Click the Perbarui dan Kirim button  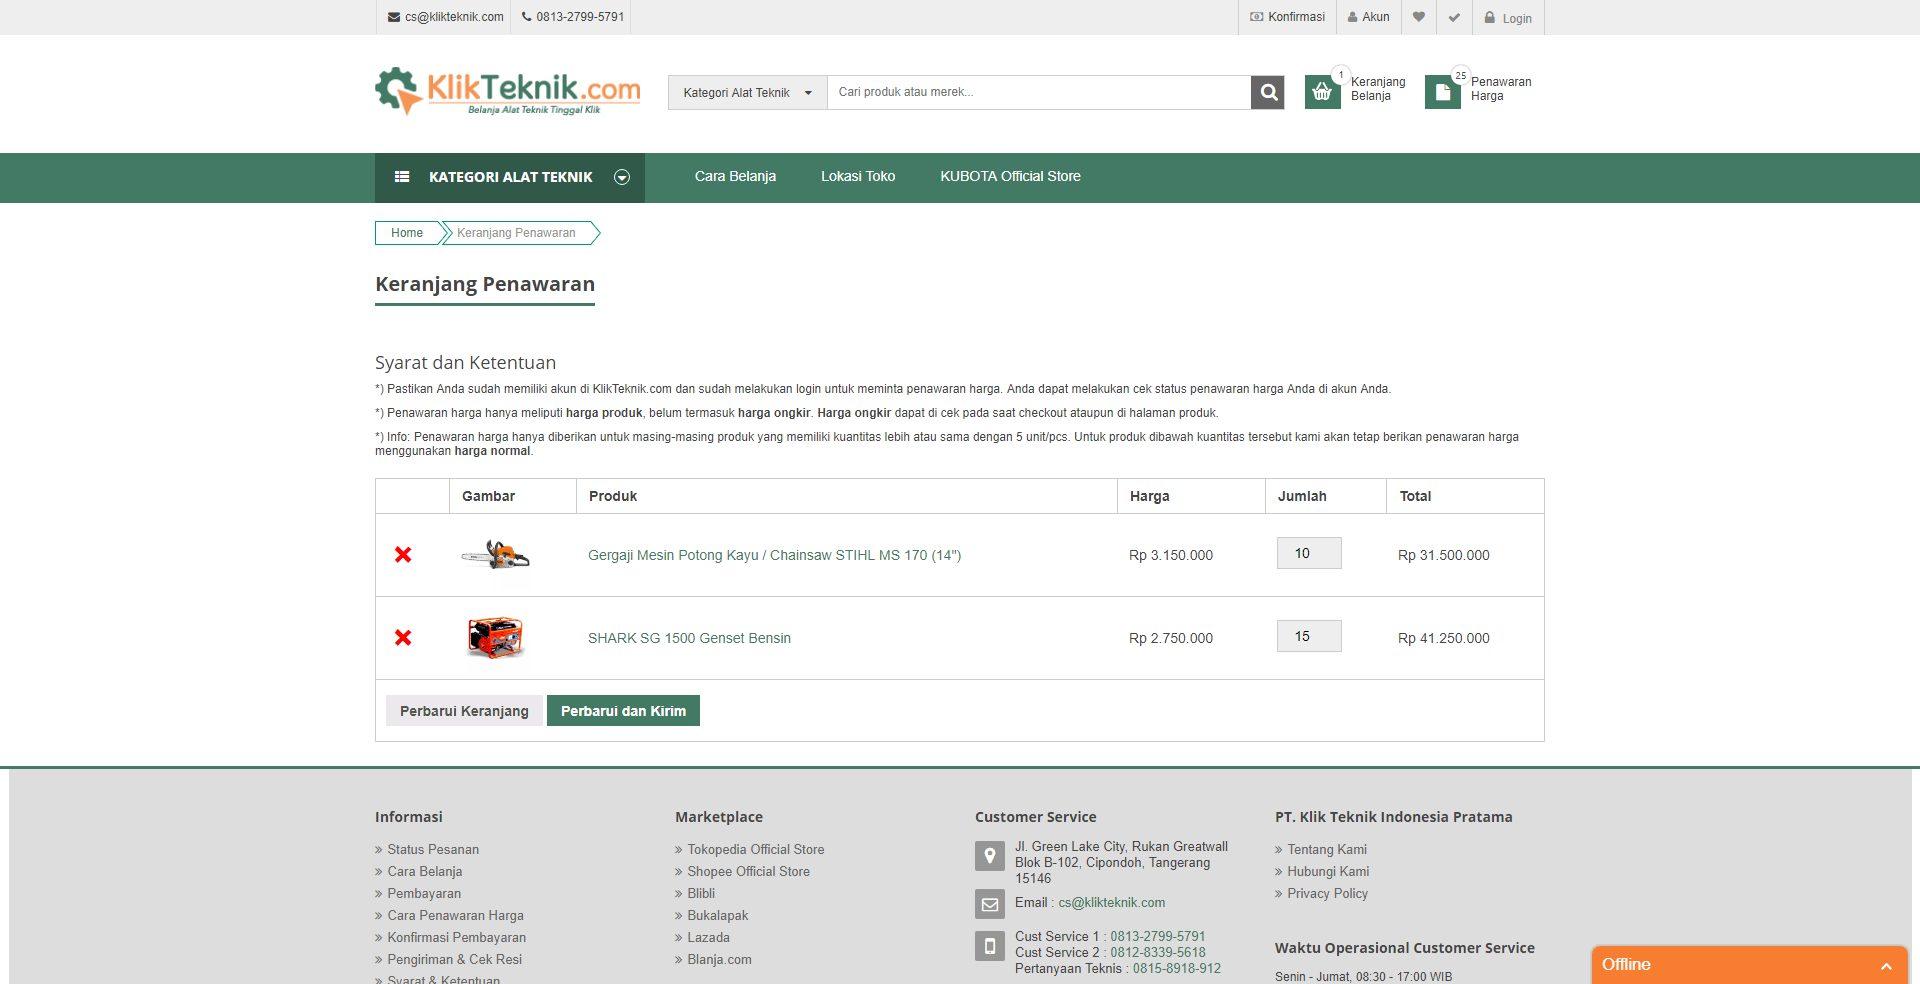623,711
